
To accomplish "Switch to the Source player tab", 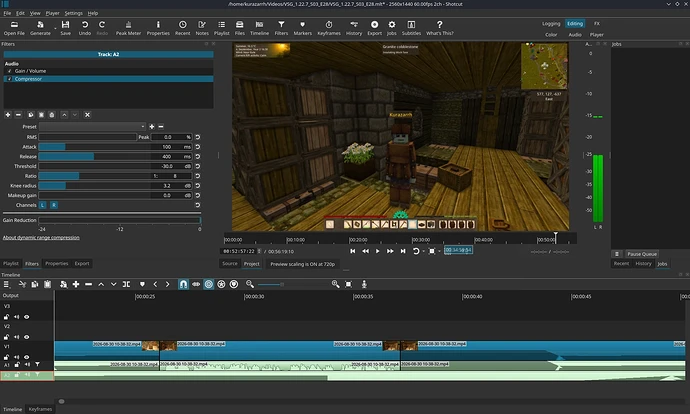I will click(x=230, y=264).
